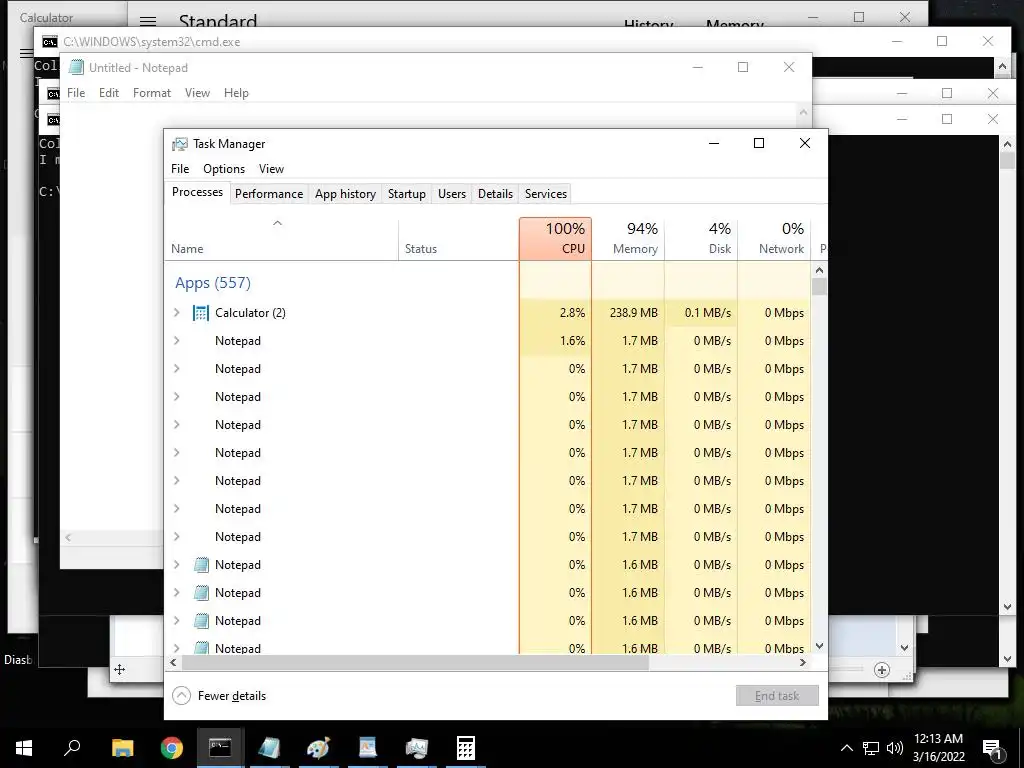
Task: Switch to Users tab
Action: (x=452, y=194)
